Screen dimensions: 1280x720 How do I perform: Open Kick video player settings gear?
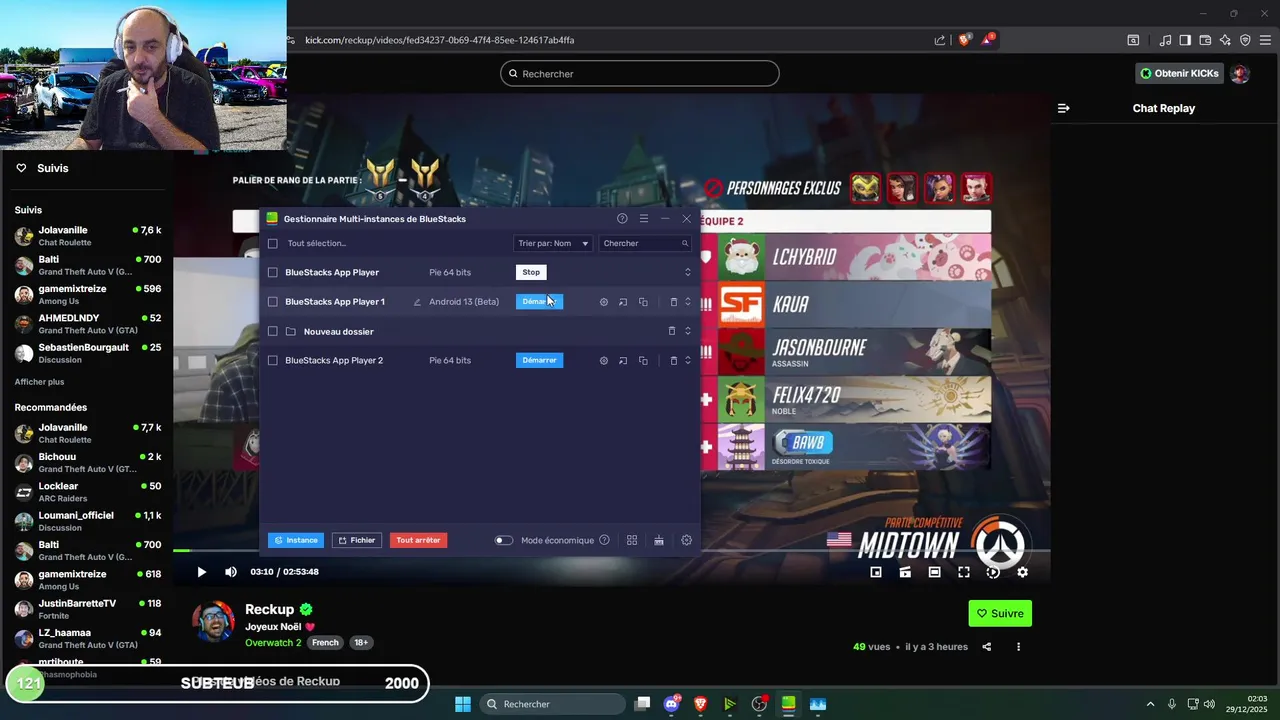pos(1022,572)
